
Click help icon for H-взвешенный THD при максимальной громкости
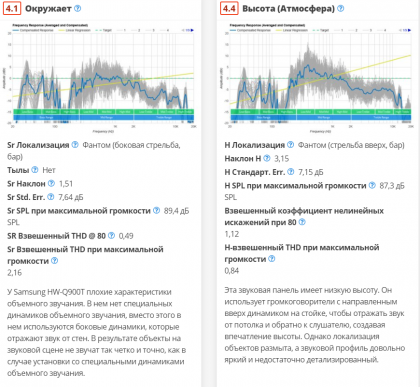coord(272,259)
